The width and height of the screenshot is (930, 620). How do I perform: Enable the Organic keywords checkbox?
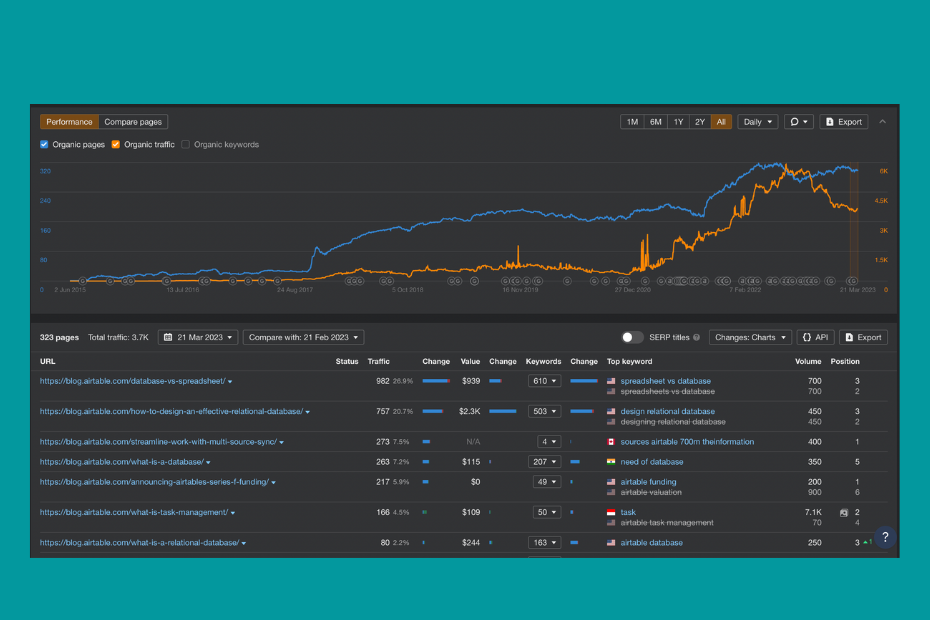[x=186, y=144]
